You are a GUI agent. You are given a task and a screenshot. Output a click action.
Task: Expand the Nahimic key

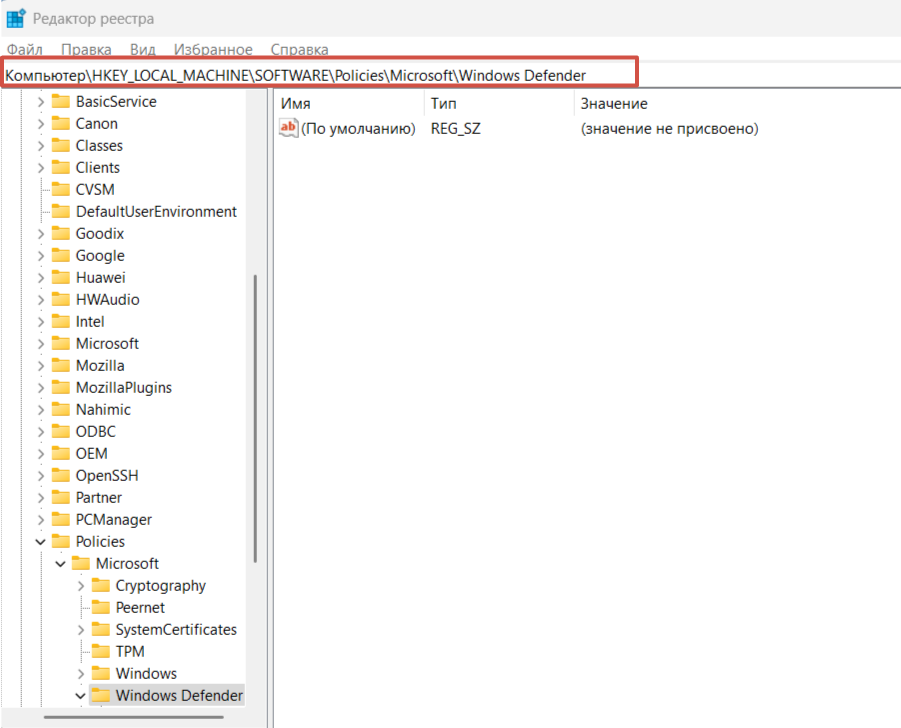pyautogui.click(x=41, y=410)
